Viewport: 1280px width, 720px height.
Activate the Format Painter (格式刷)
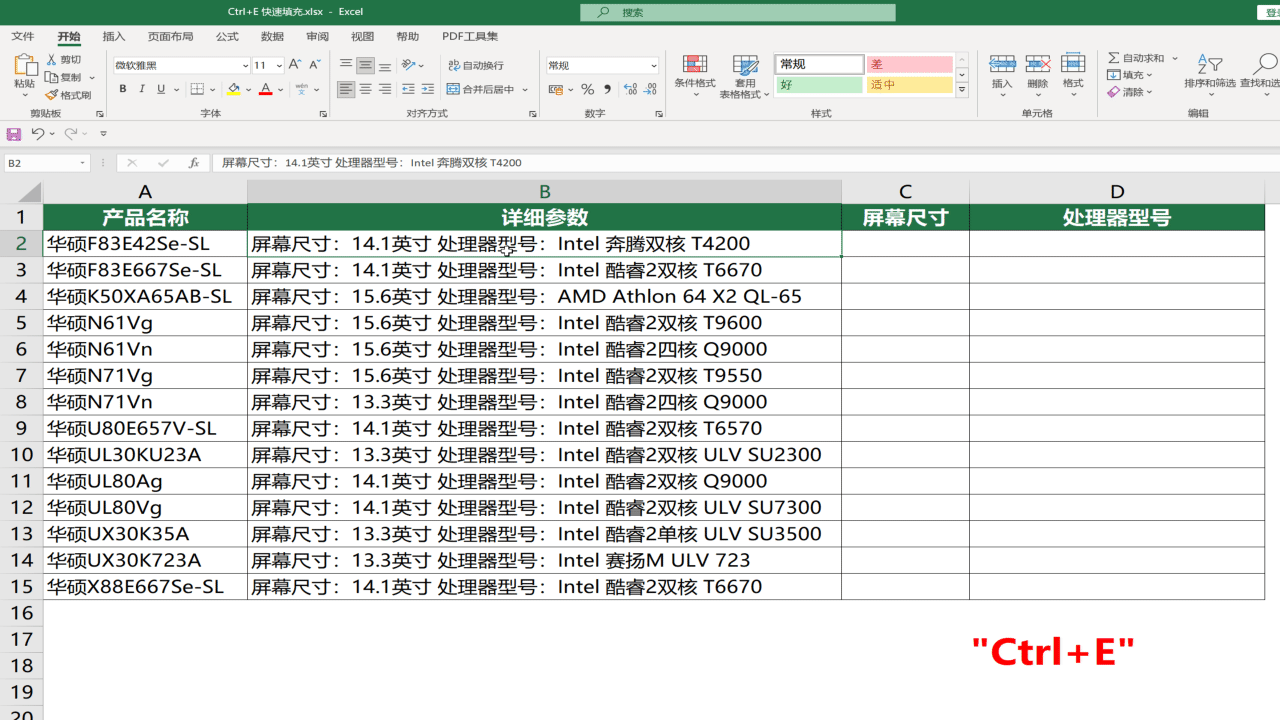[69, 95]
